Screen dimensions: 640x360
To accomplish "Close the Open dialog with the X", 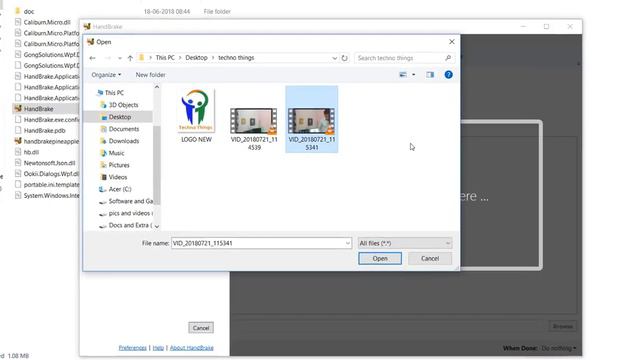I will (451, 42).
